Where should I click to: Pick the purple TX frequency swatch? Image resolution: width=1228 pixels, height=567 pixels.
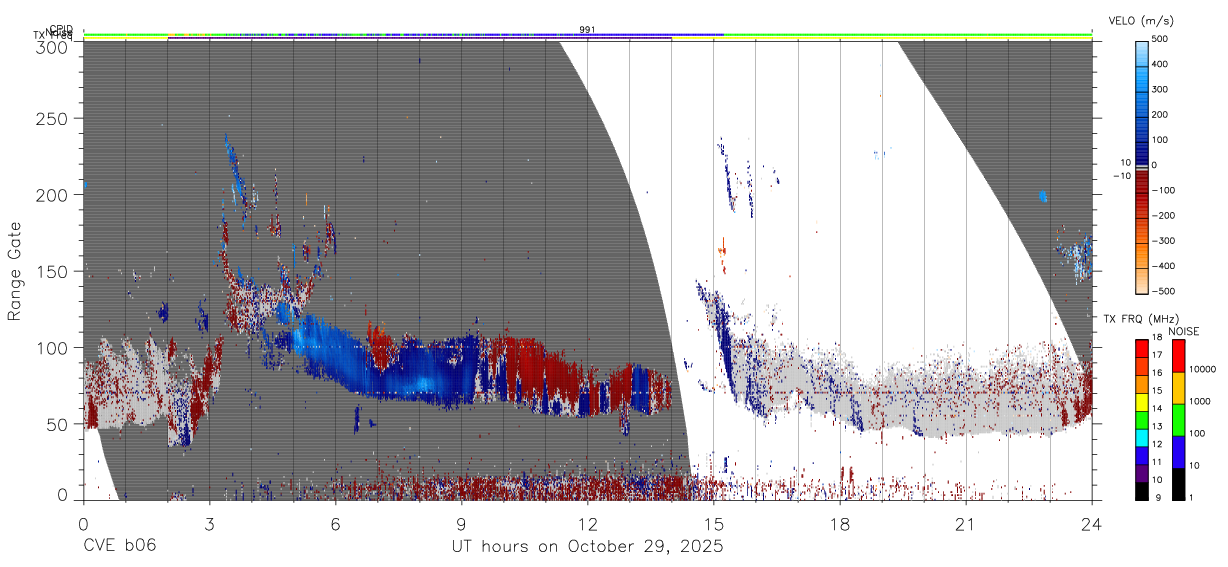click(1141, 472)
